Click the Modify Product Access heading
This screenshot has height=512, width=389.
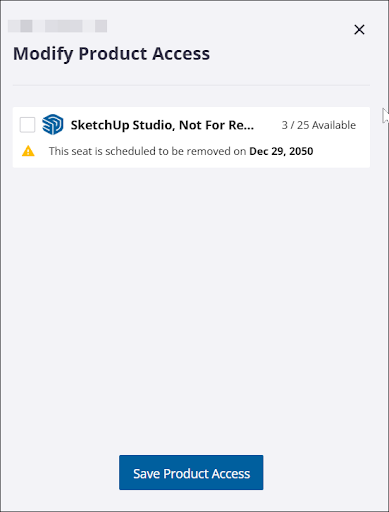coord(111,54)
